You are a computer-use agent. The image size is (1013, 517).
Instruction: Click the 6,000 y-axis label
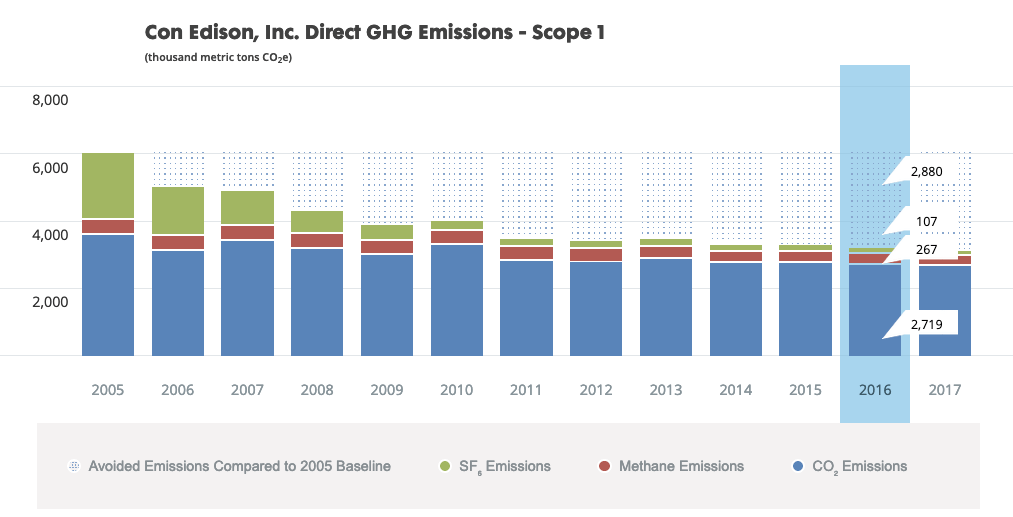50,168
